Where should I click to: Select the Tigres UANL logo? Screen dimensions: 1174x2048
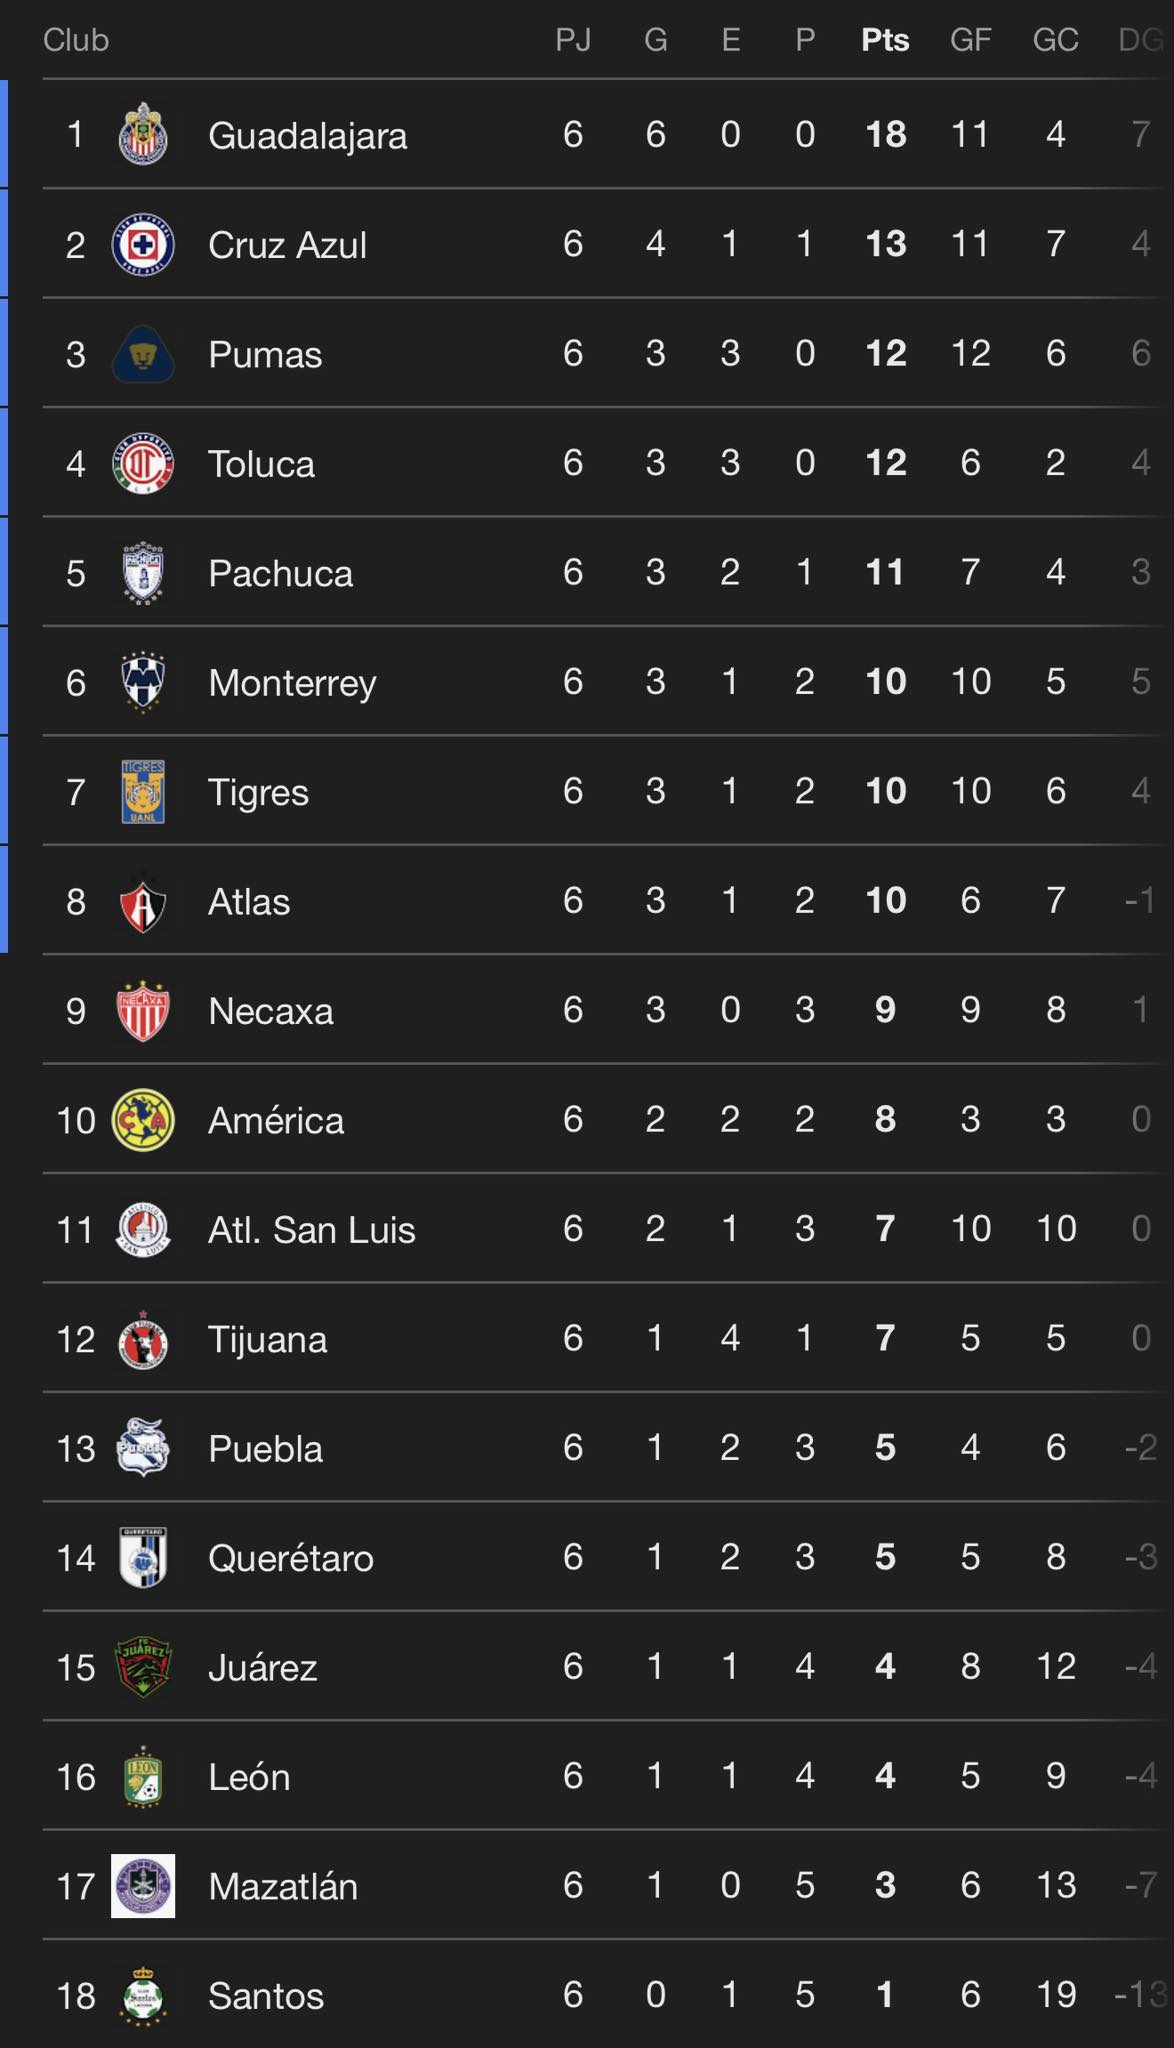143,792
